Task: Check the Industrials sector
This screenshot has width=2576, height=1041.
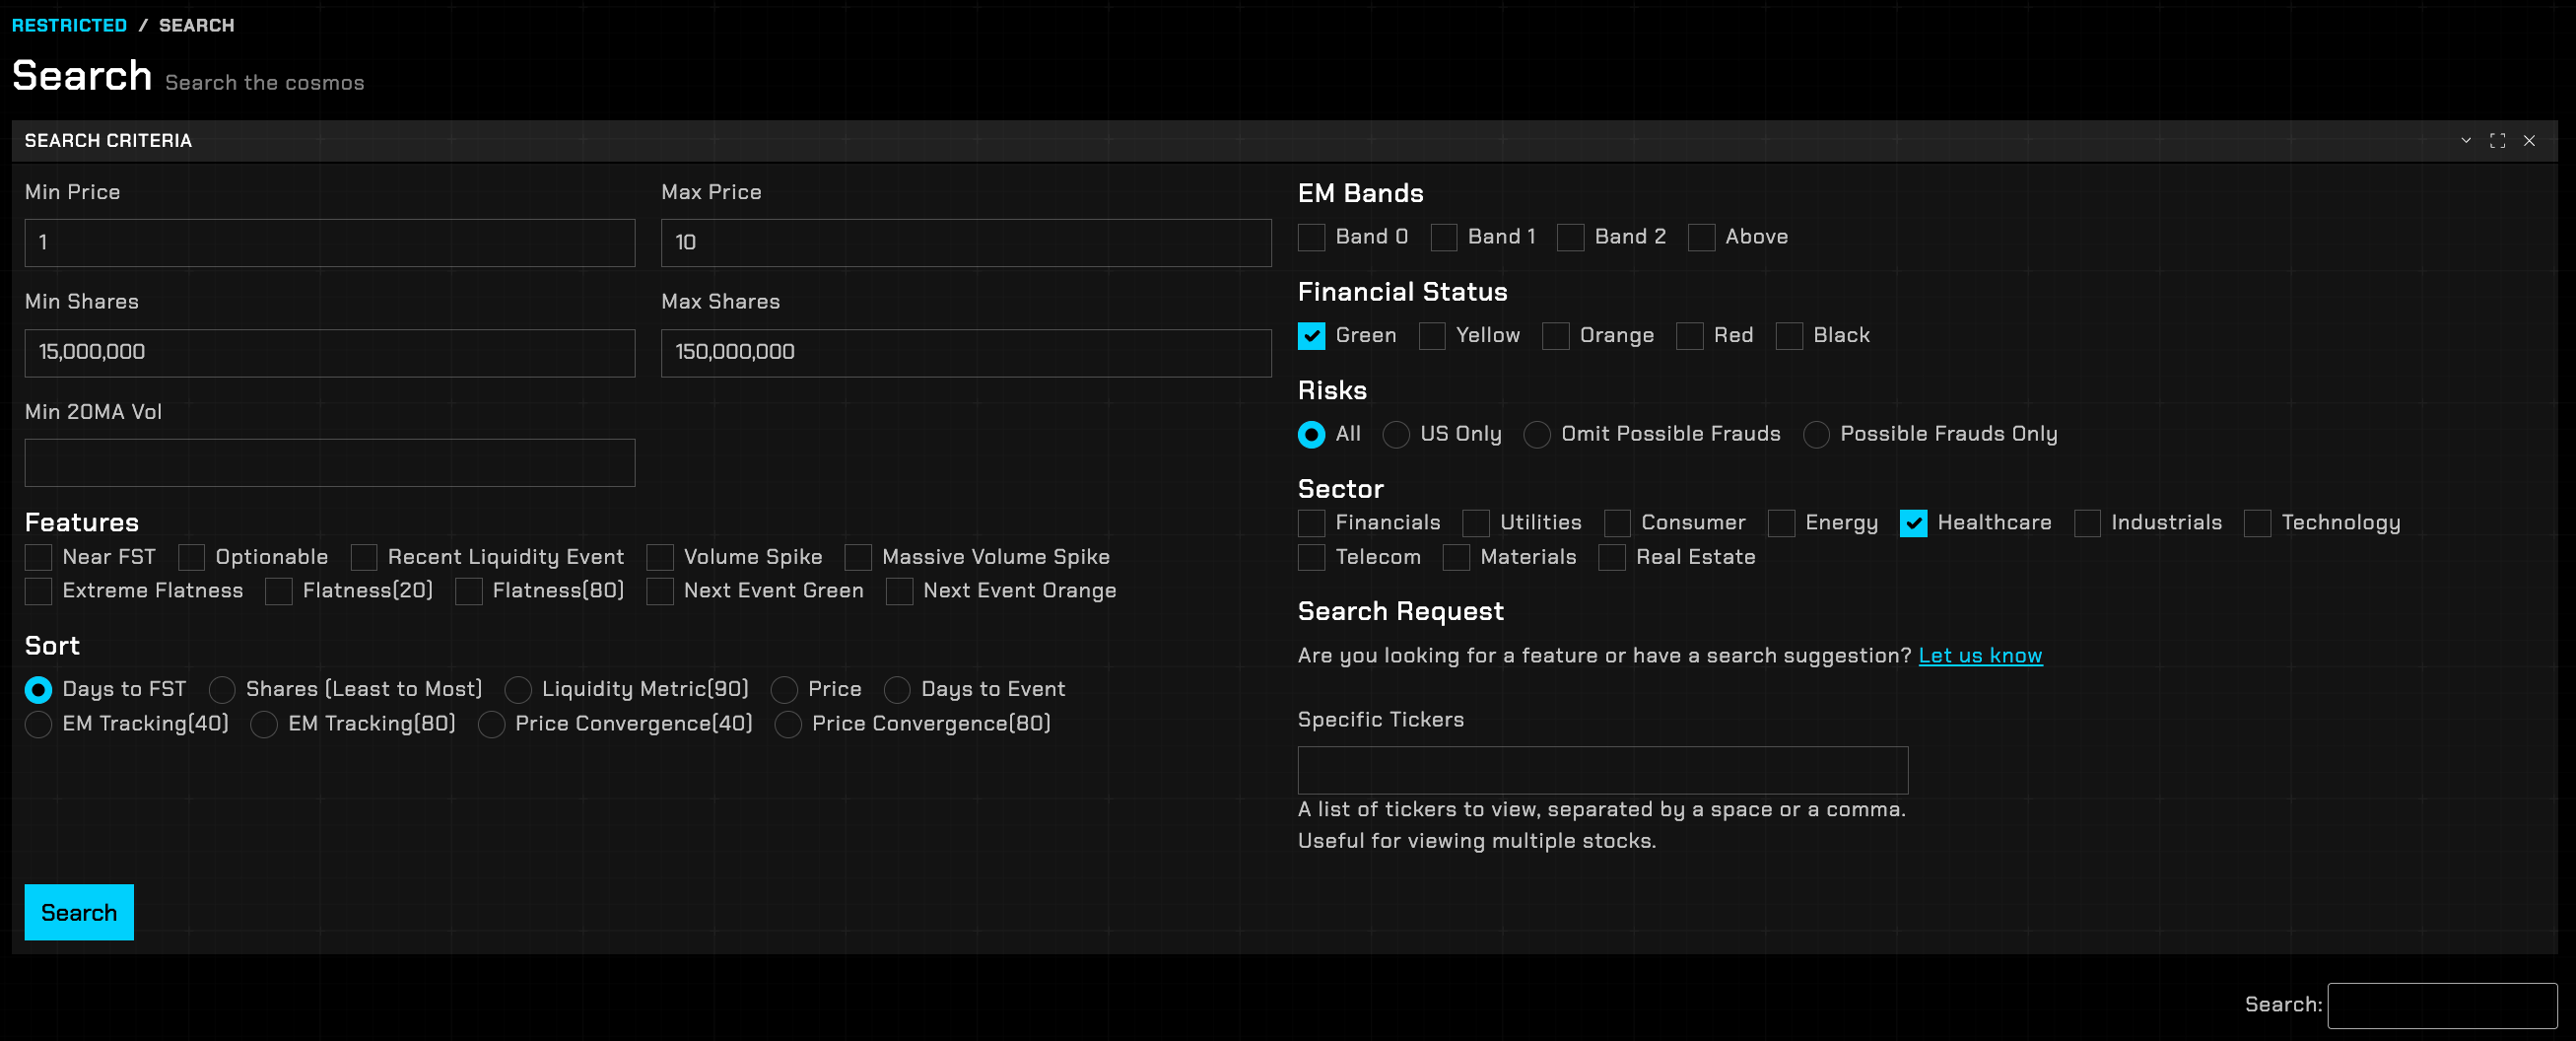Action: point(2087,523)
